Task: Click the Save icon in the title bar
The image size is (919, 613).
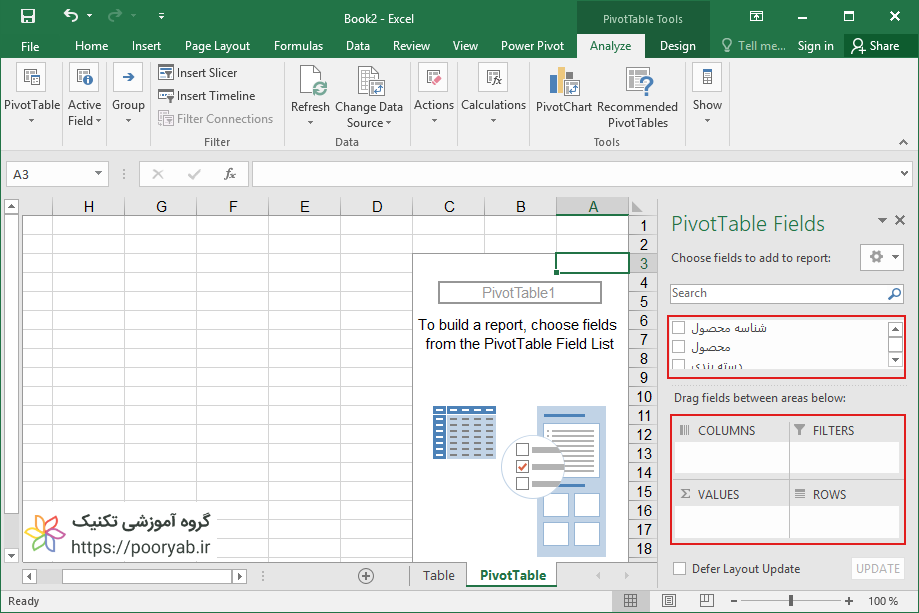Action: [x=28, y=16]
